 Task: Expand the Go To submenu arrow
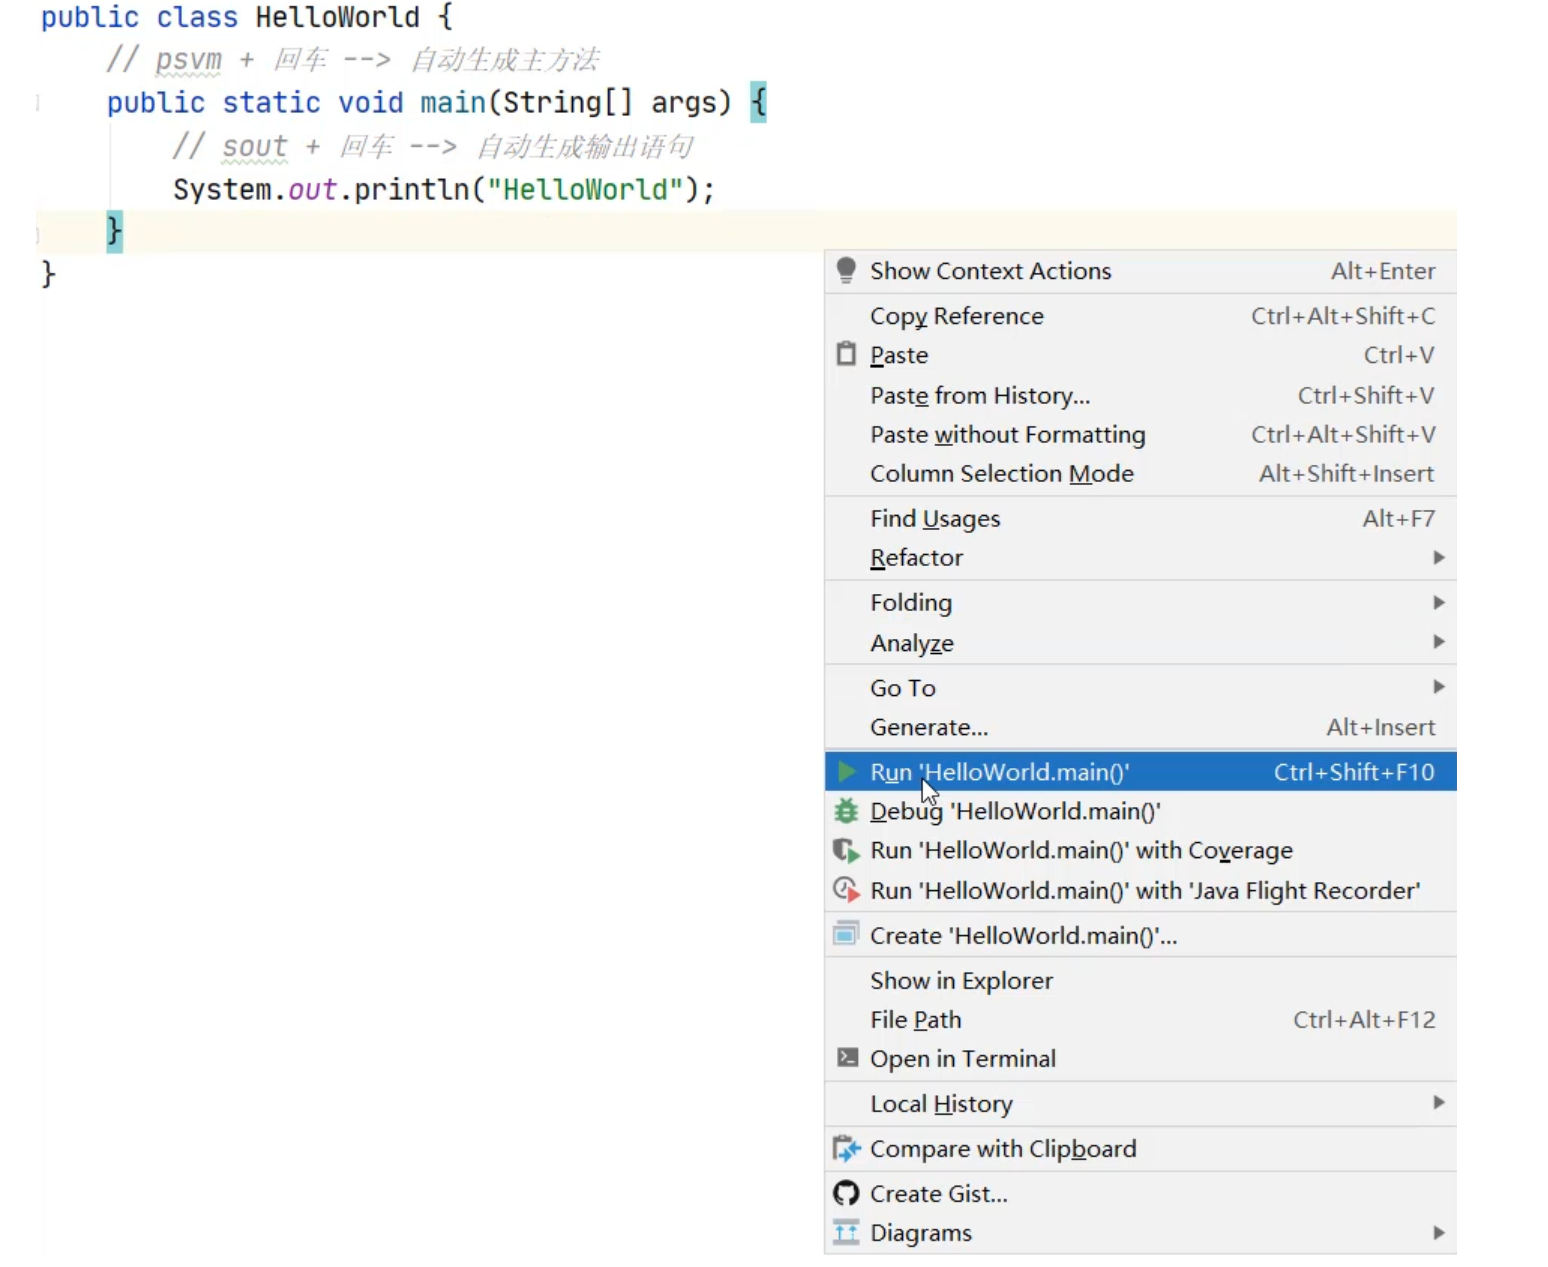tap(1438, 686)
